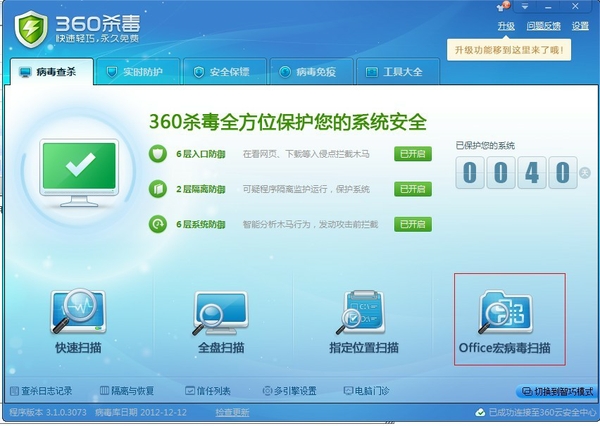Viewport: 600px width, 426px height.
Task: Click the 2层隔离防御 icon
Action: pos(158,189)
